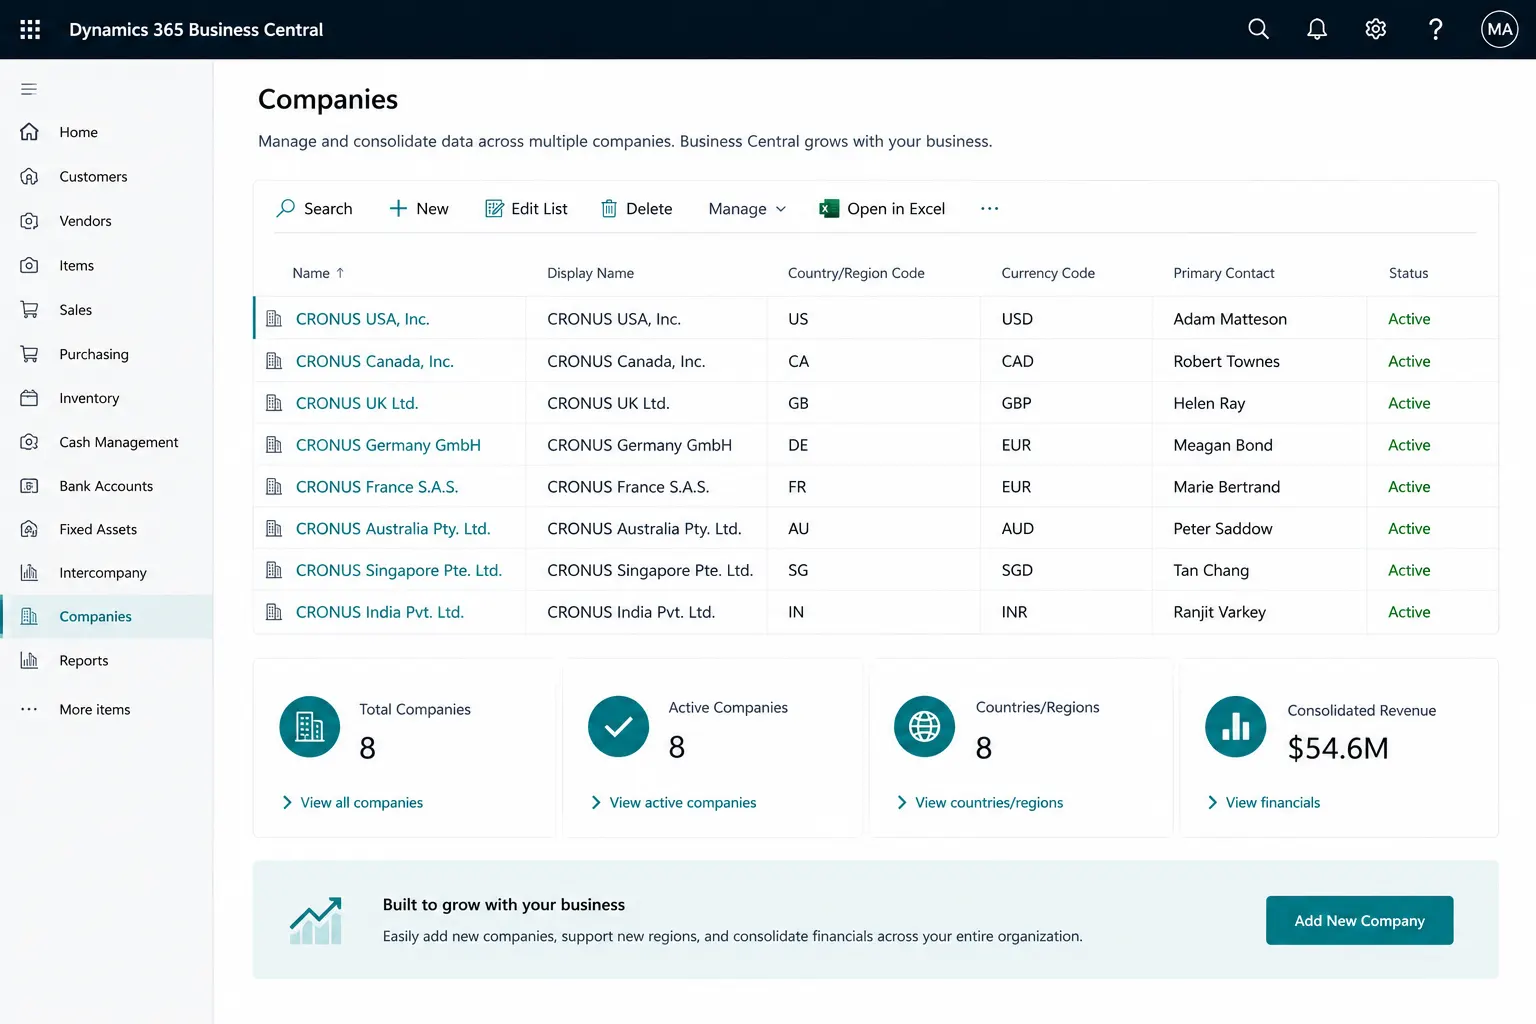1536x1024 pixels.
Task: Click the Intercompany chart icon
Action: 29,573
